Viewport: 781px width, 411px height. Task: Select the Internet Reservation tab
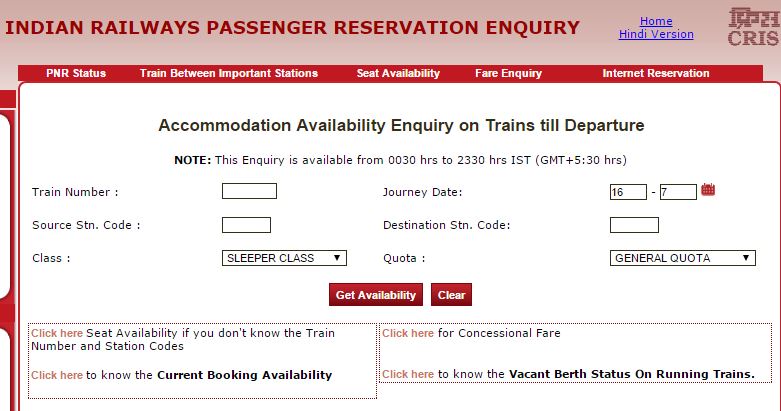656,73
